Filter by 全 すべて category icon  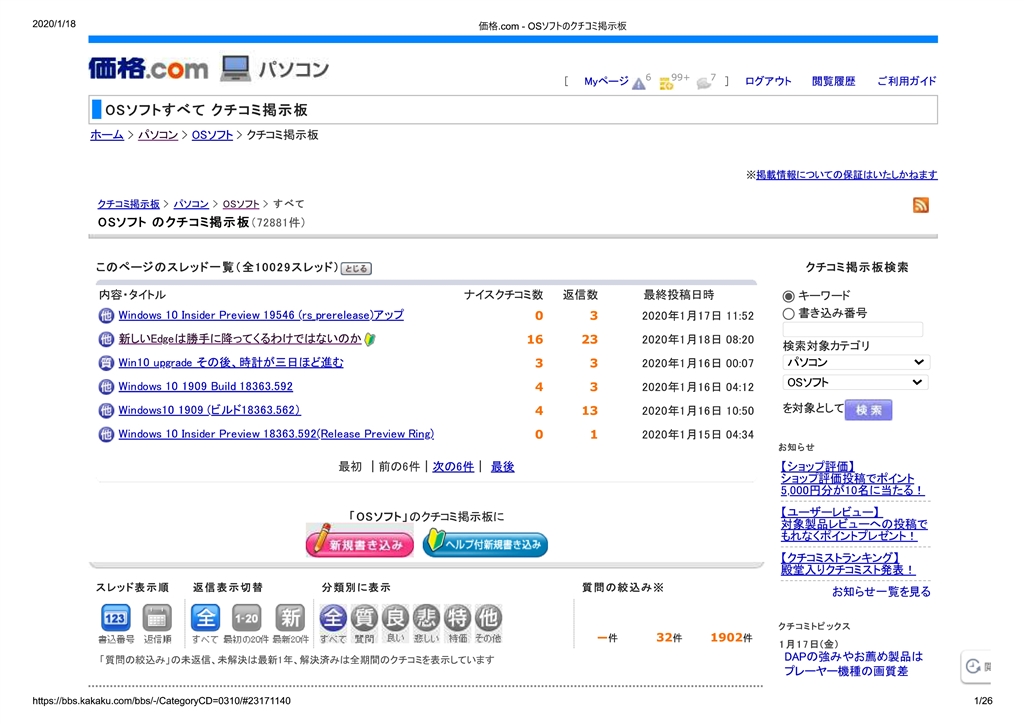[332, 618]
